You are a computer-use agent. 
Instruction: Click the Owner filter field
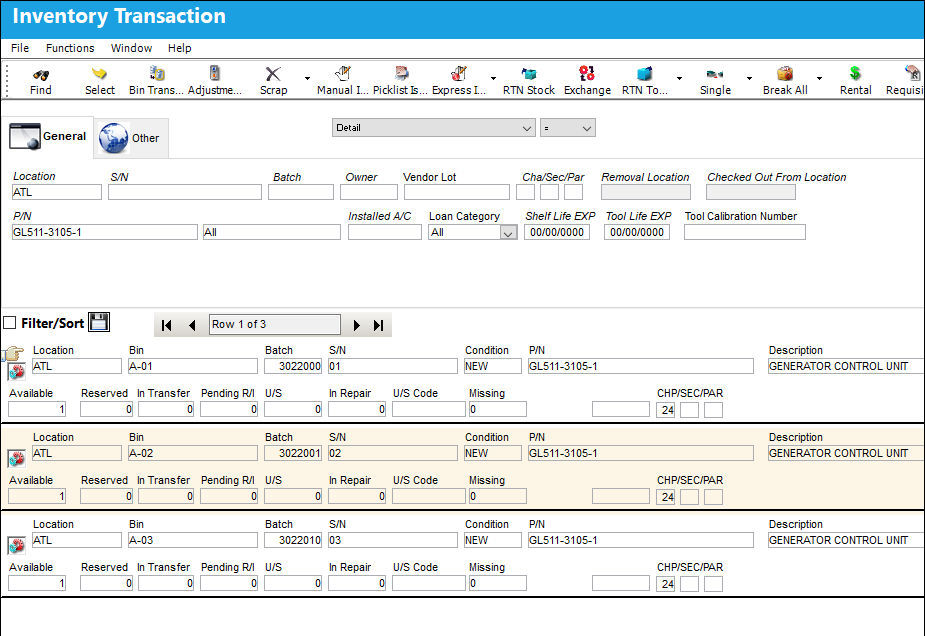[369, 192]
